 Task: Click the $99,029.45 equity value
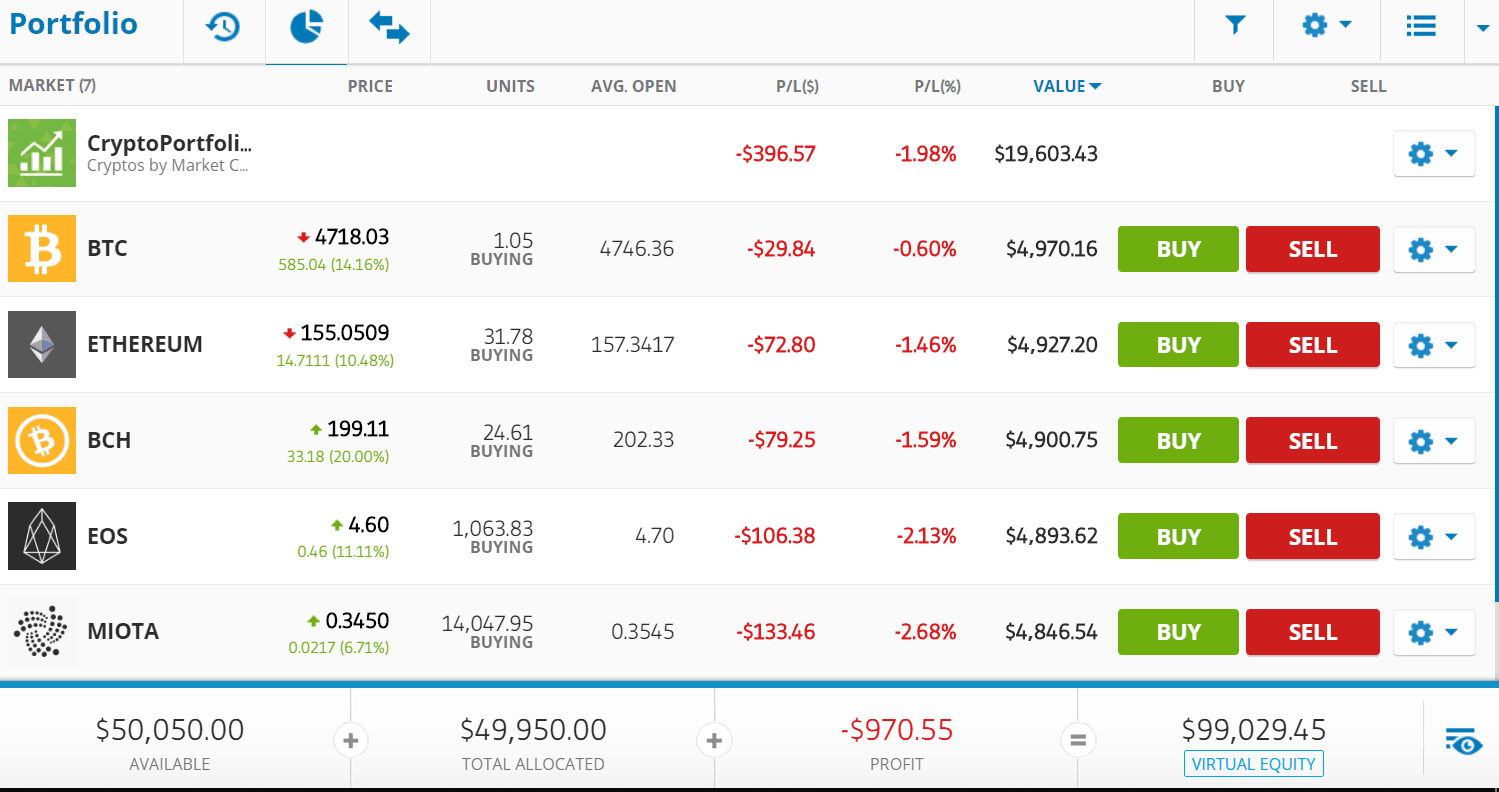pos(1254,729)
